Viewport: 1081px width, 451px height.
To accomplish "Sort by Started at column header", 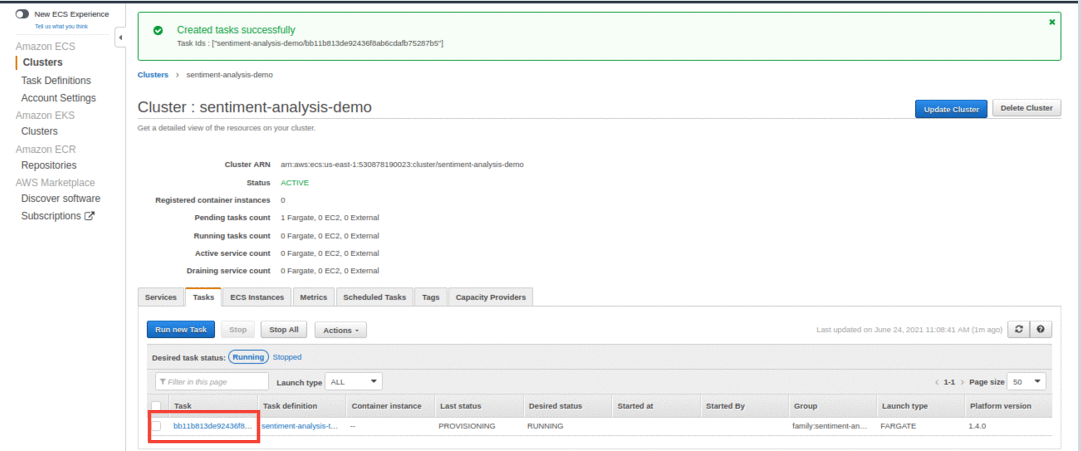I will coord(635,406).
